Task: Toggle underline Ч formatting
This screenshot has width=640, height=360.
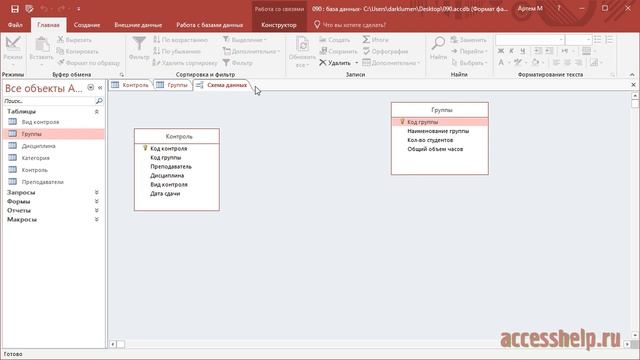Action: [522, 51]
